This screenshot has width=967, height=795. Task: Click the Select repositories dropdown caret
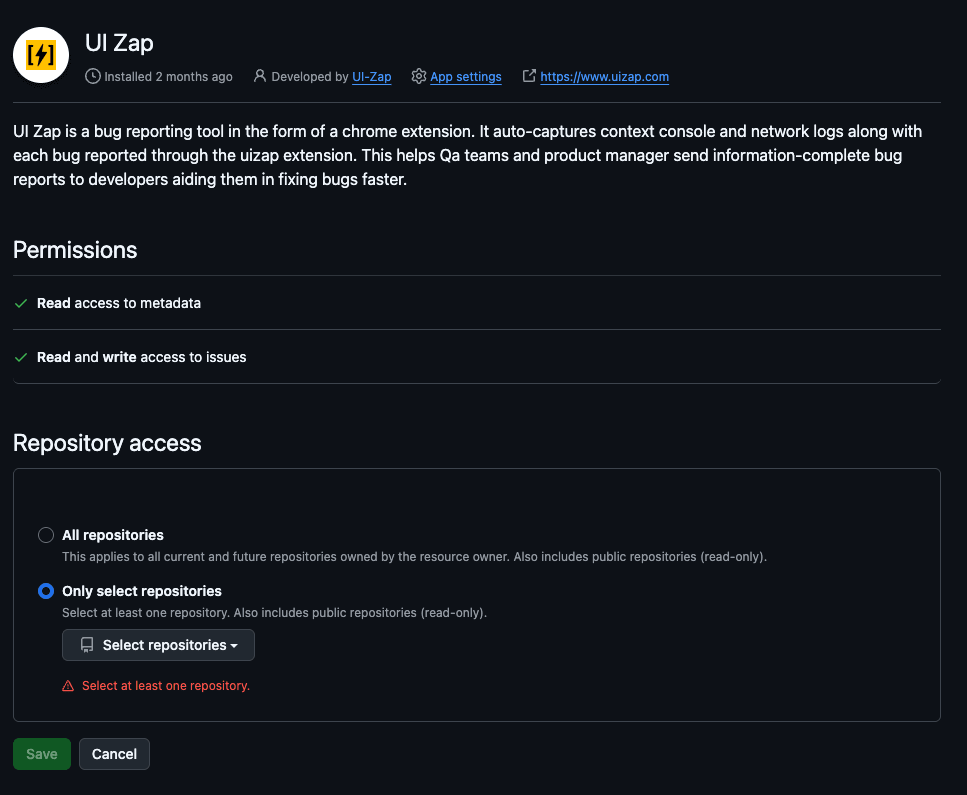234,646
